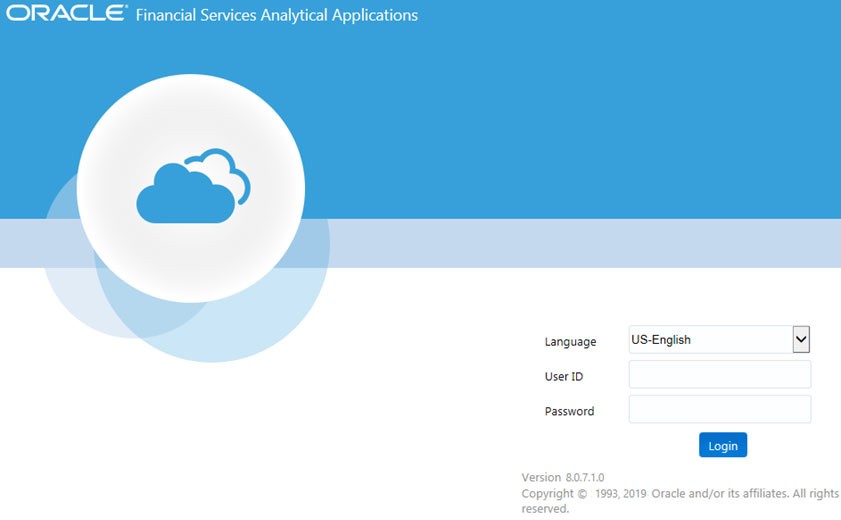Click the Oracle affiliates copyright notice
This screenshot has height=520, width=841.
click(x=680, y=501)
